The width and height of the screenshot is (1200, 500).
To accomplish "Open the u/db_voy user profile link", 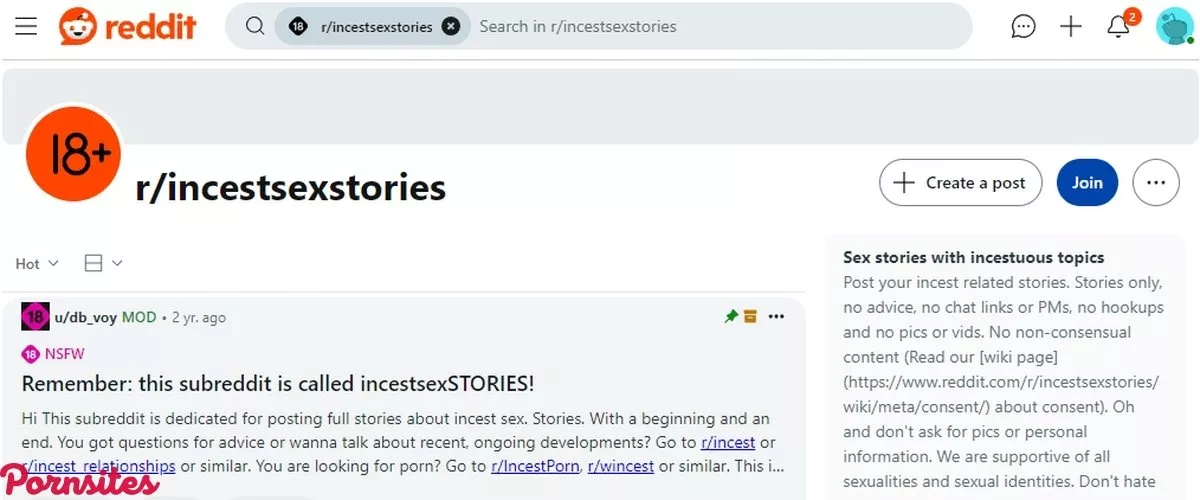I will (85, 318).
